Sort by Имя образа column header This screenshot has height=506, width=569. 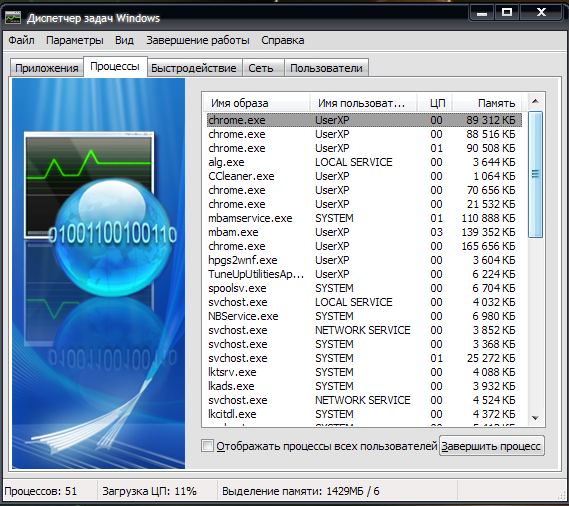pyautogui.click(x=256, y=103)
